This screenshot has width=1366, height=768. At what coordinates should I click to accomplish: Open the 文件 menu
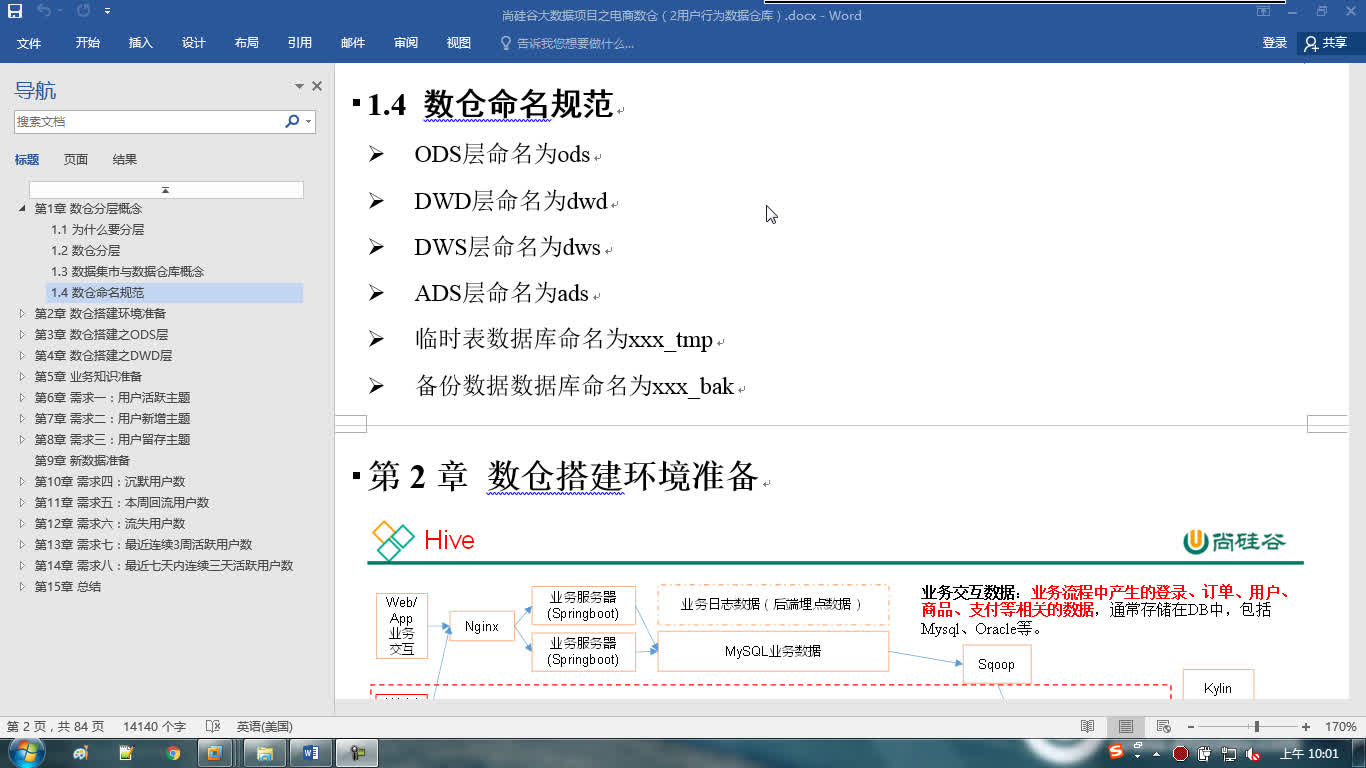(x=29, y=43)
